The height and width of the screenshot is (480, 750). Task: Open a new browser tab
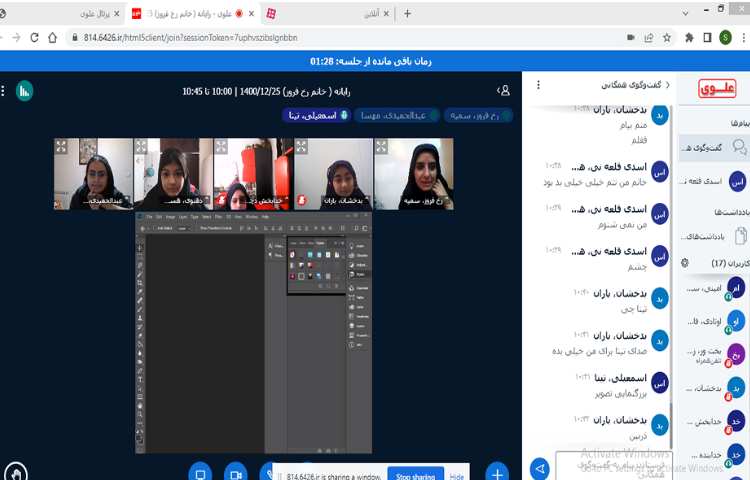tap(408, 14)
